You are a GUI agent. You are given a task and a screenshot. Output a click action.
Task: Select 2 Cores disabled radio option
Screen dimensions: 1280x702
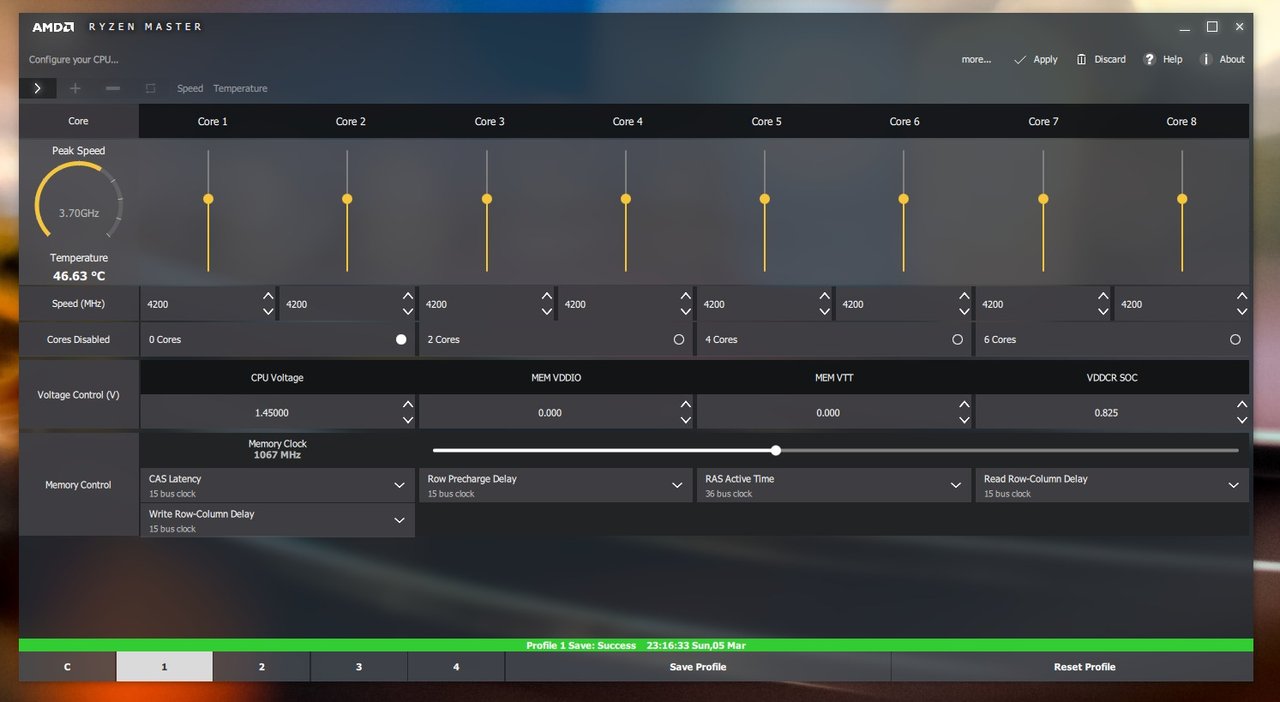679,339
